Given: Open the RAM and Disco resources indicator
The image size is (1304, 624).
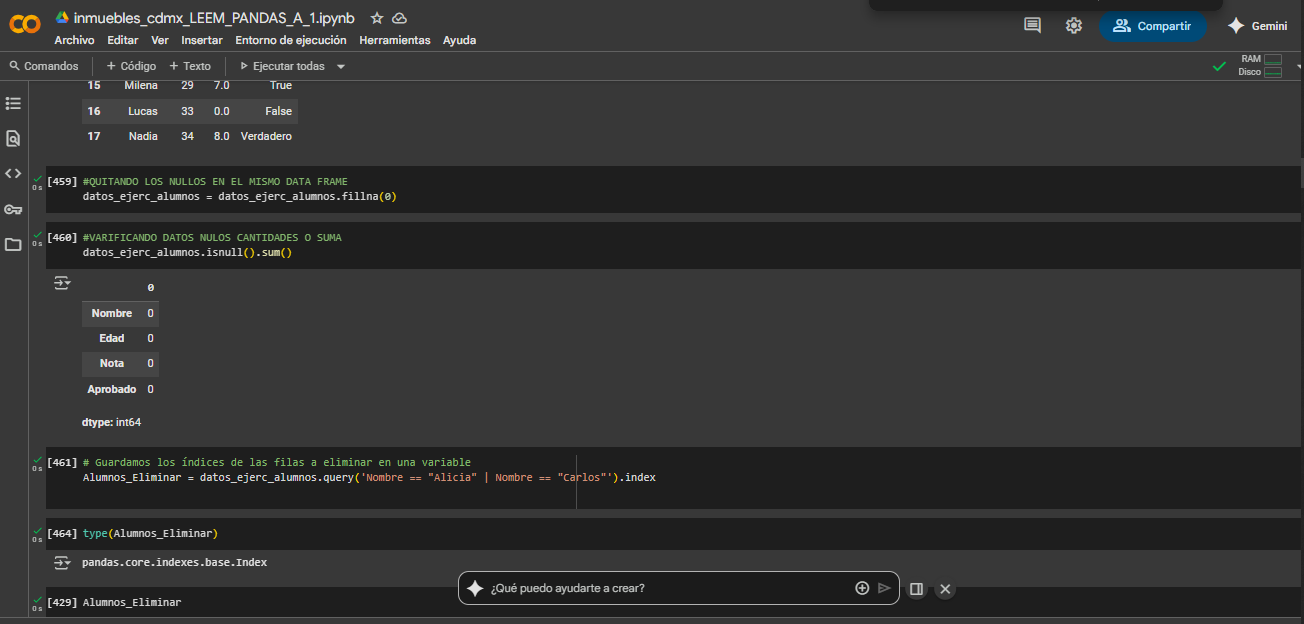Looking at the screenshot, I should (1261, 66).
